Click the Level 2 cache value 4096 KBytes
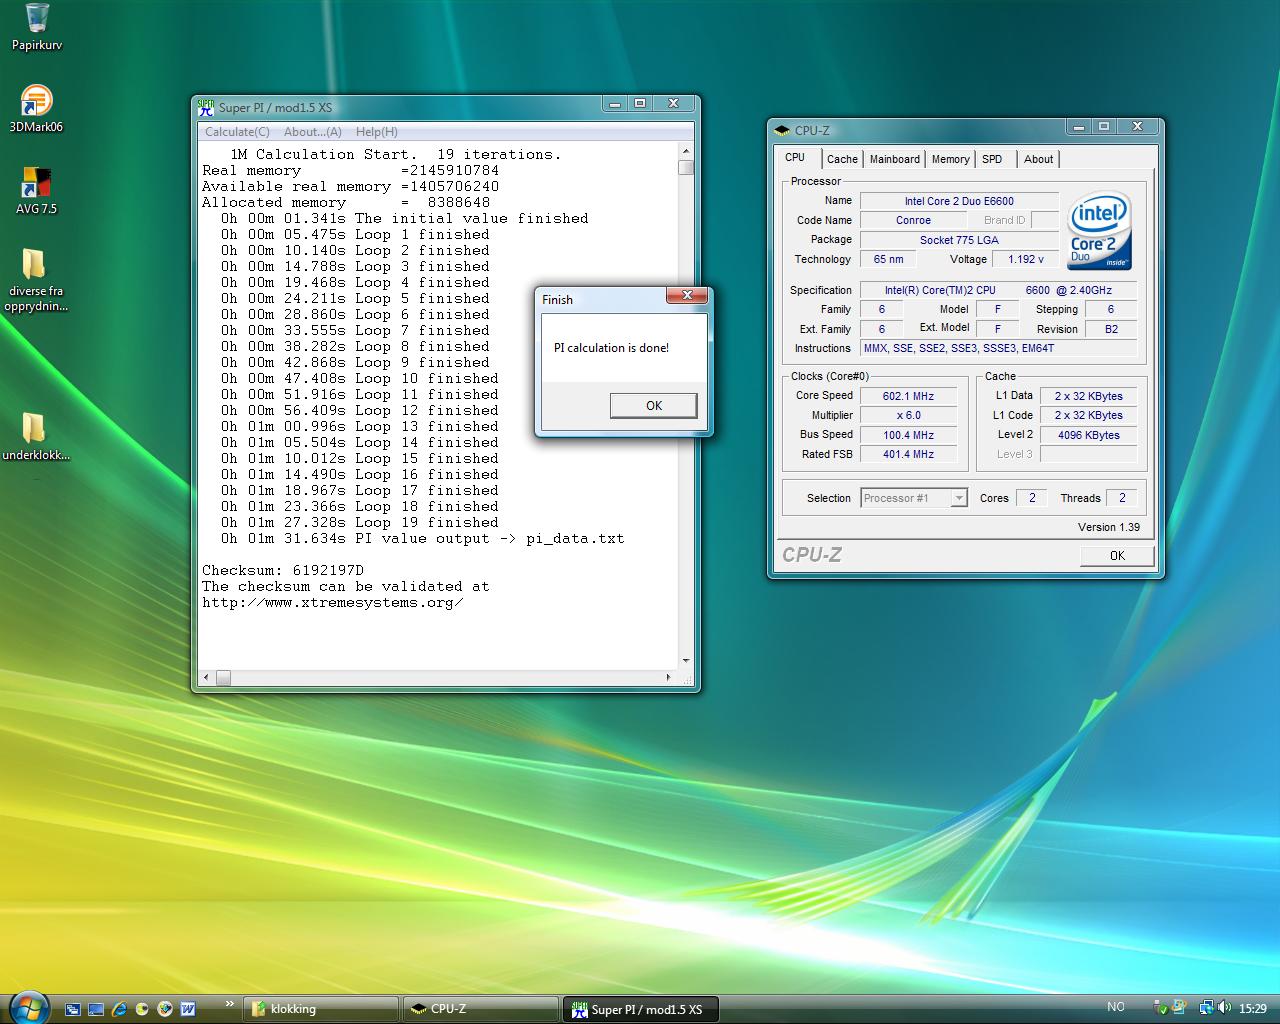Viewport: 1280px width, 1024px height. [1088, 435]
